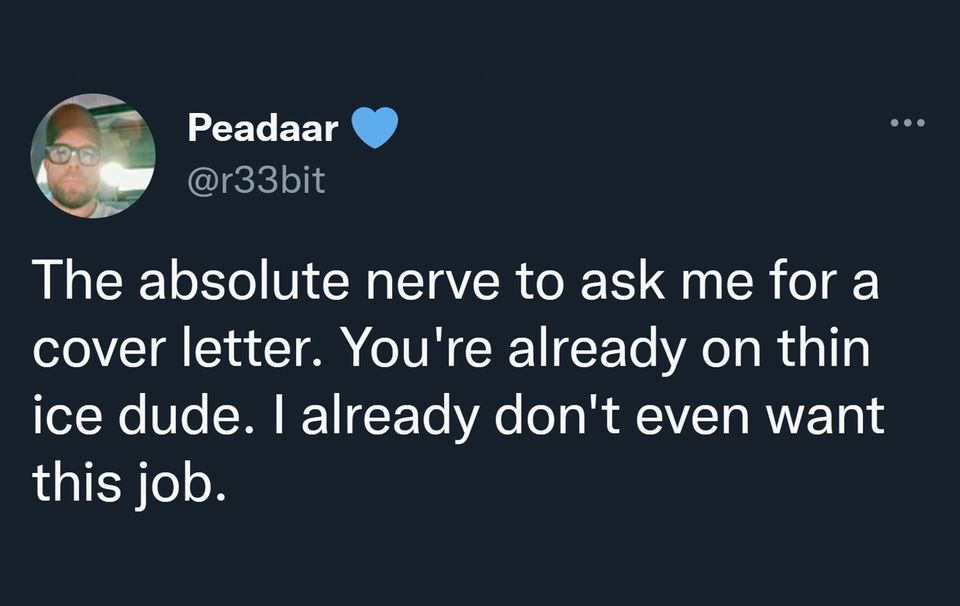Click the glasses in the avatar photo
This screenshot has width=960, height=606.
click(x=73, y=154)
